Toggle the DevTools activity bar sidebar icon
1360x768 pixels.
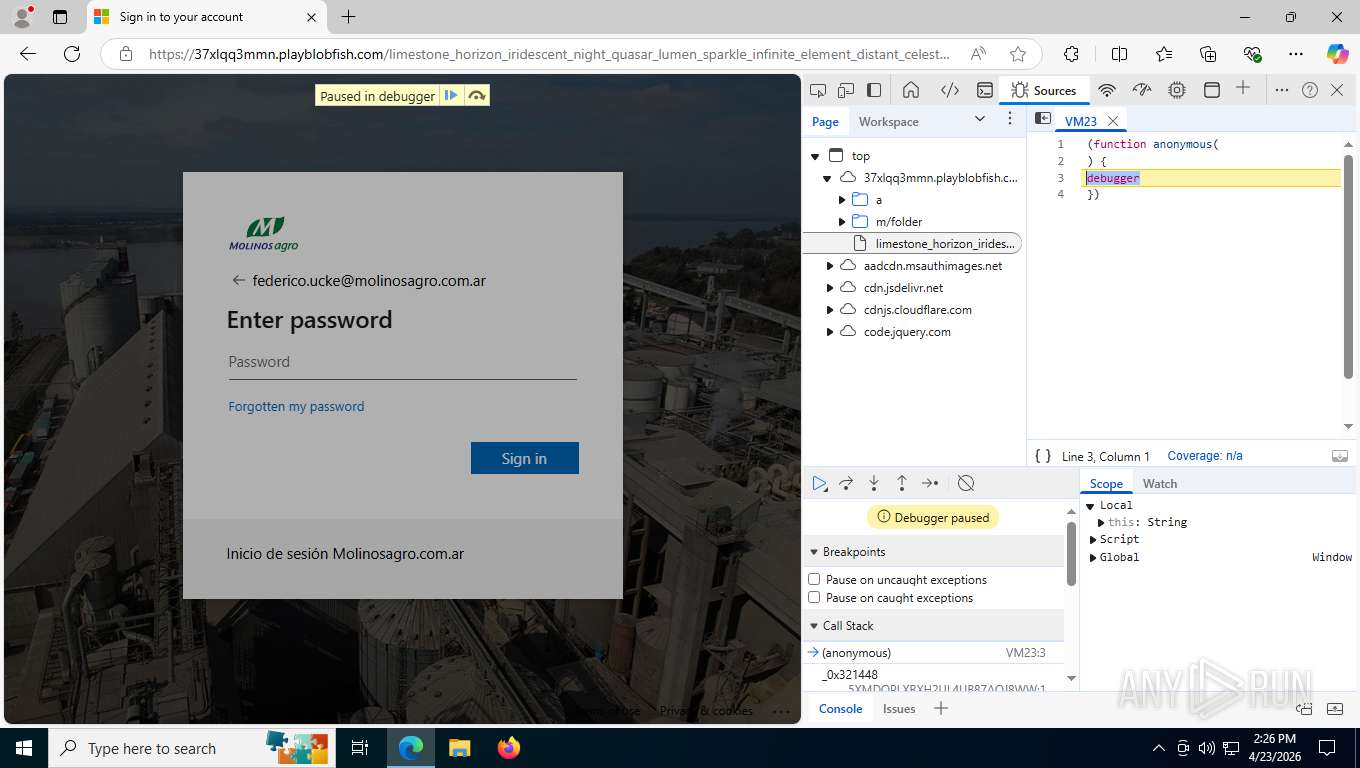pyautogui.click(x=874, y=90)
